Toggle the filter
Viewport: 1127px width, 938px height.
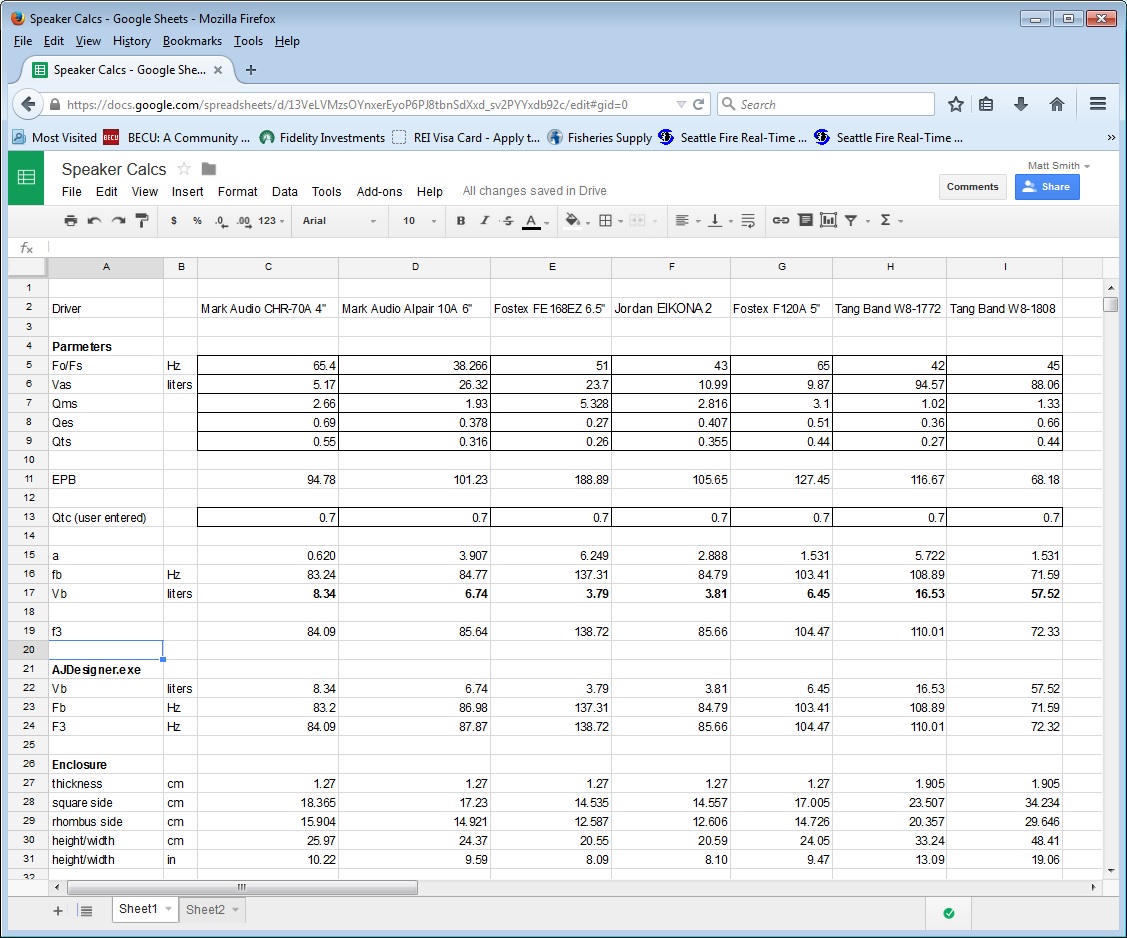tap(851, 221)
